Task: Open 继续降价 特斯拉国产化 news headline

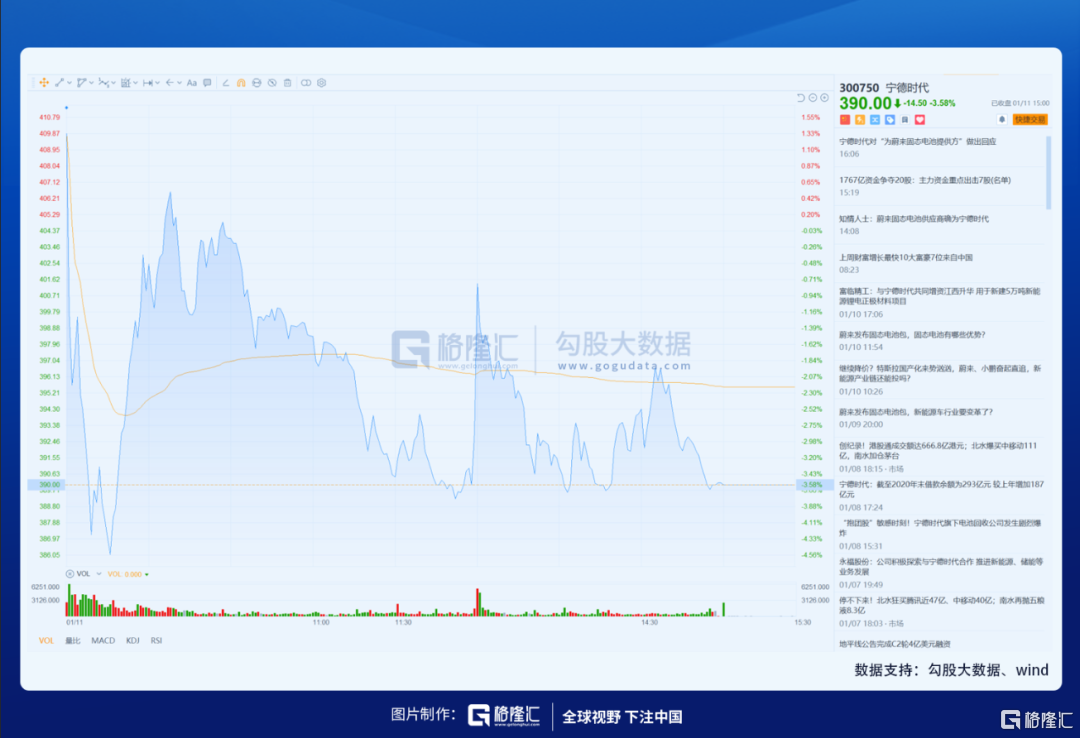Action: [940, 373]
